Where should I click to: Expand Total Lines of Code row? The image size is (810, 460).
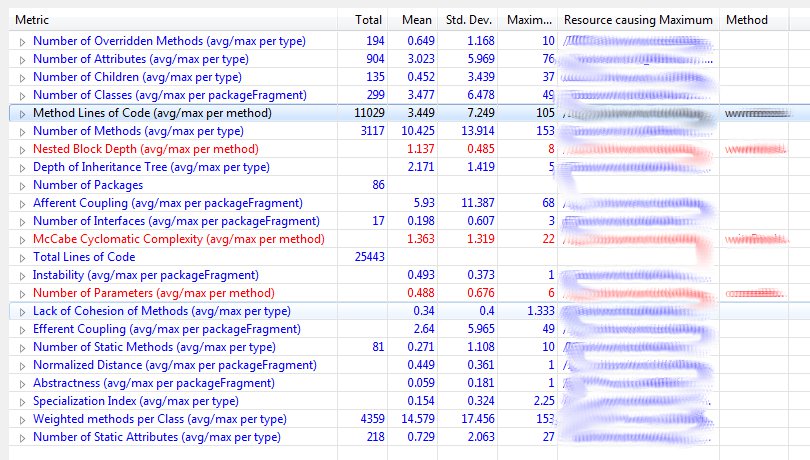pos(22,258)
